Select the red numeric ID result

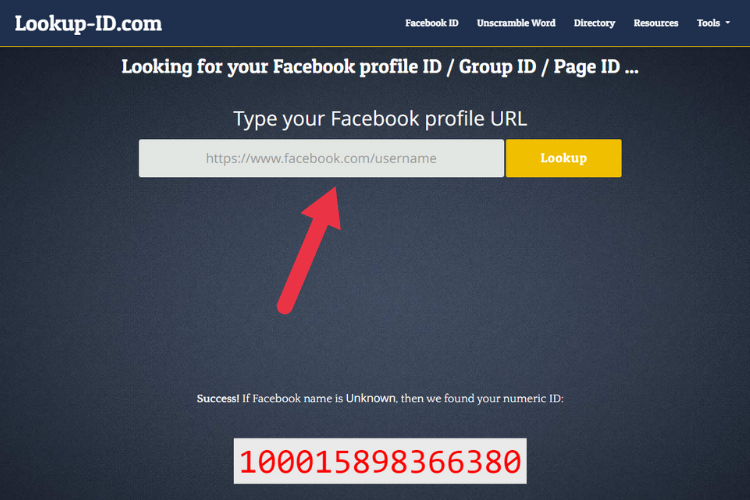380,462
